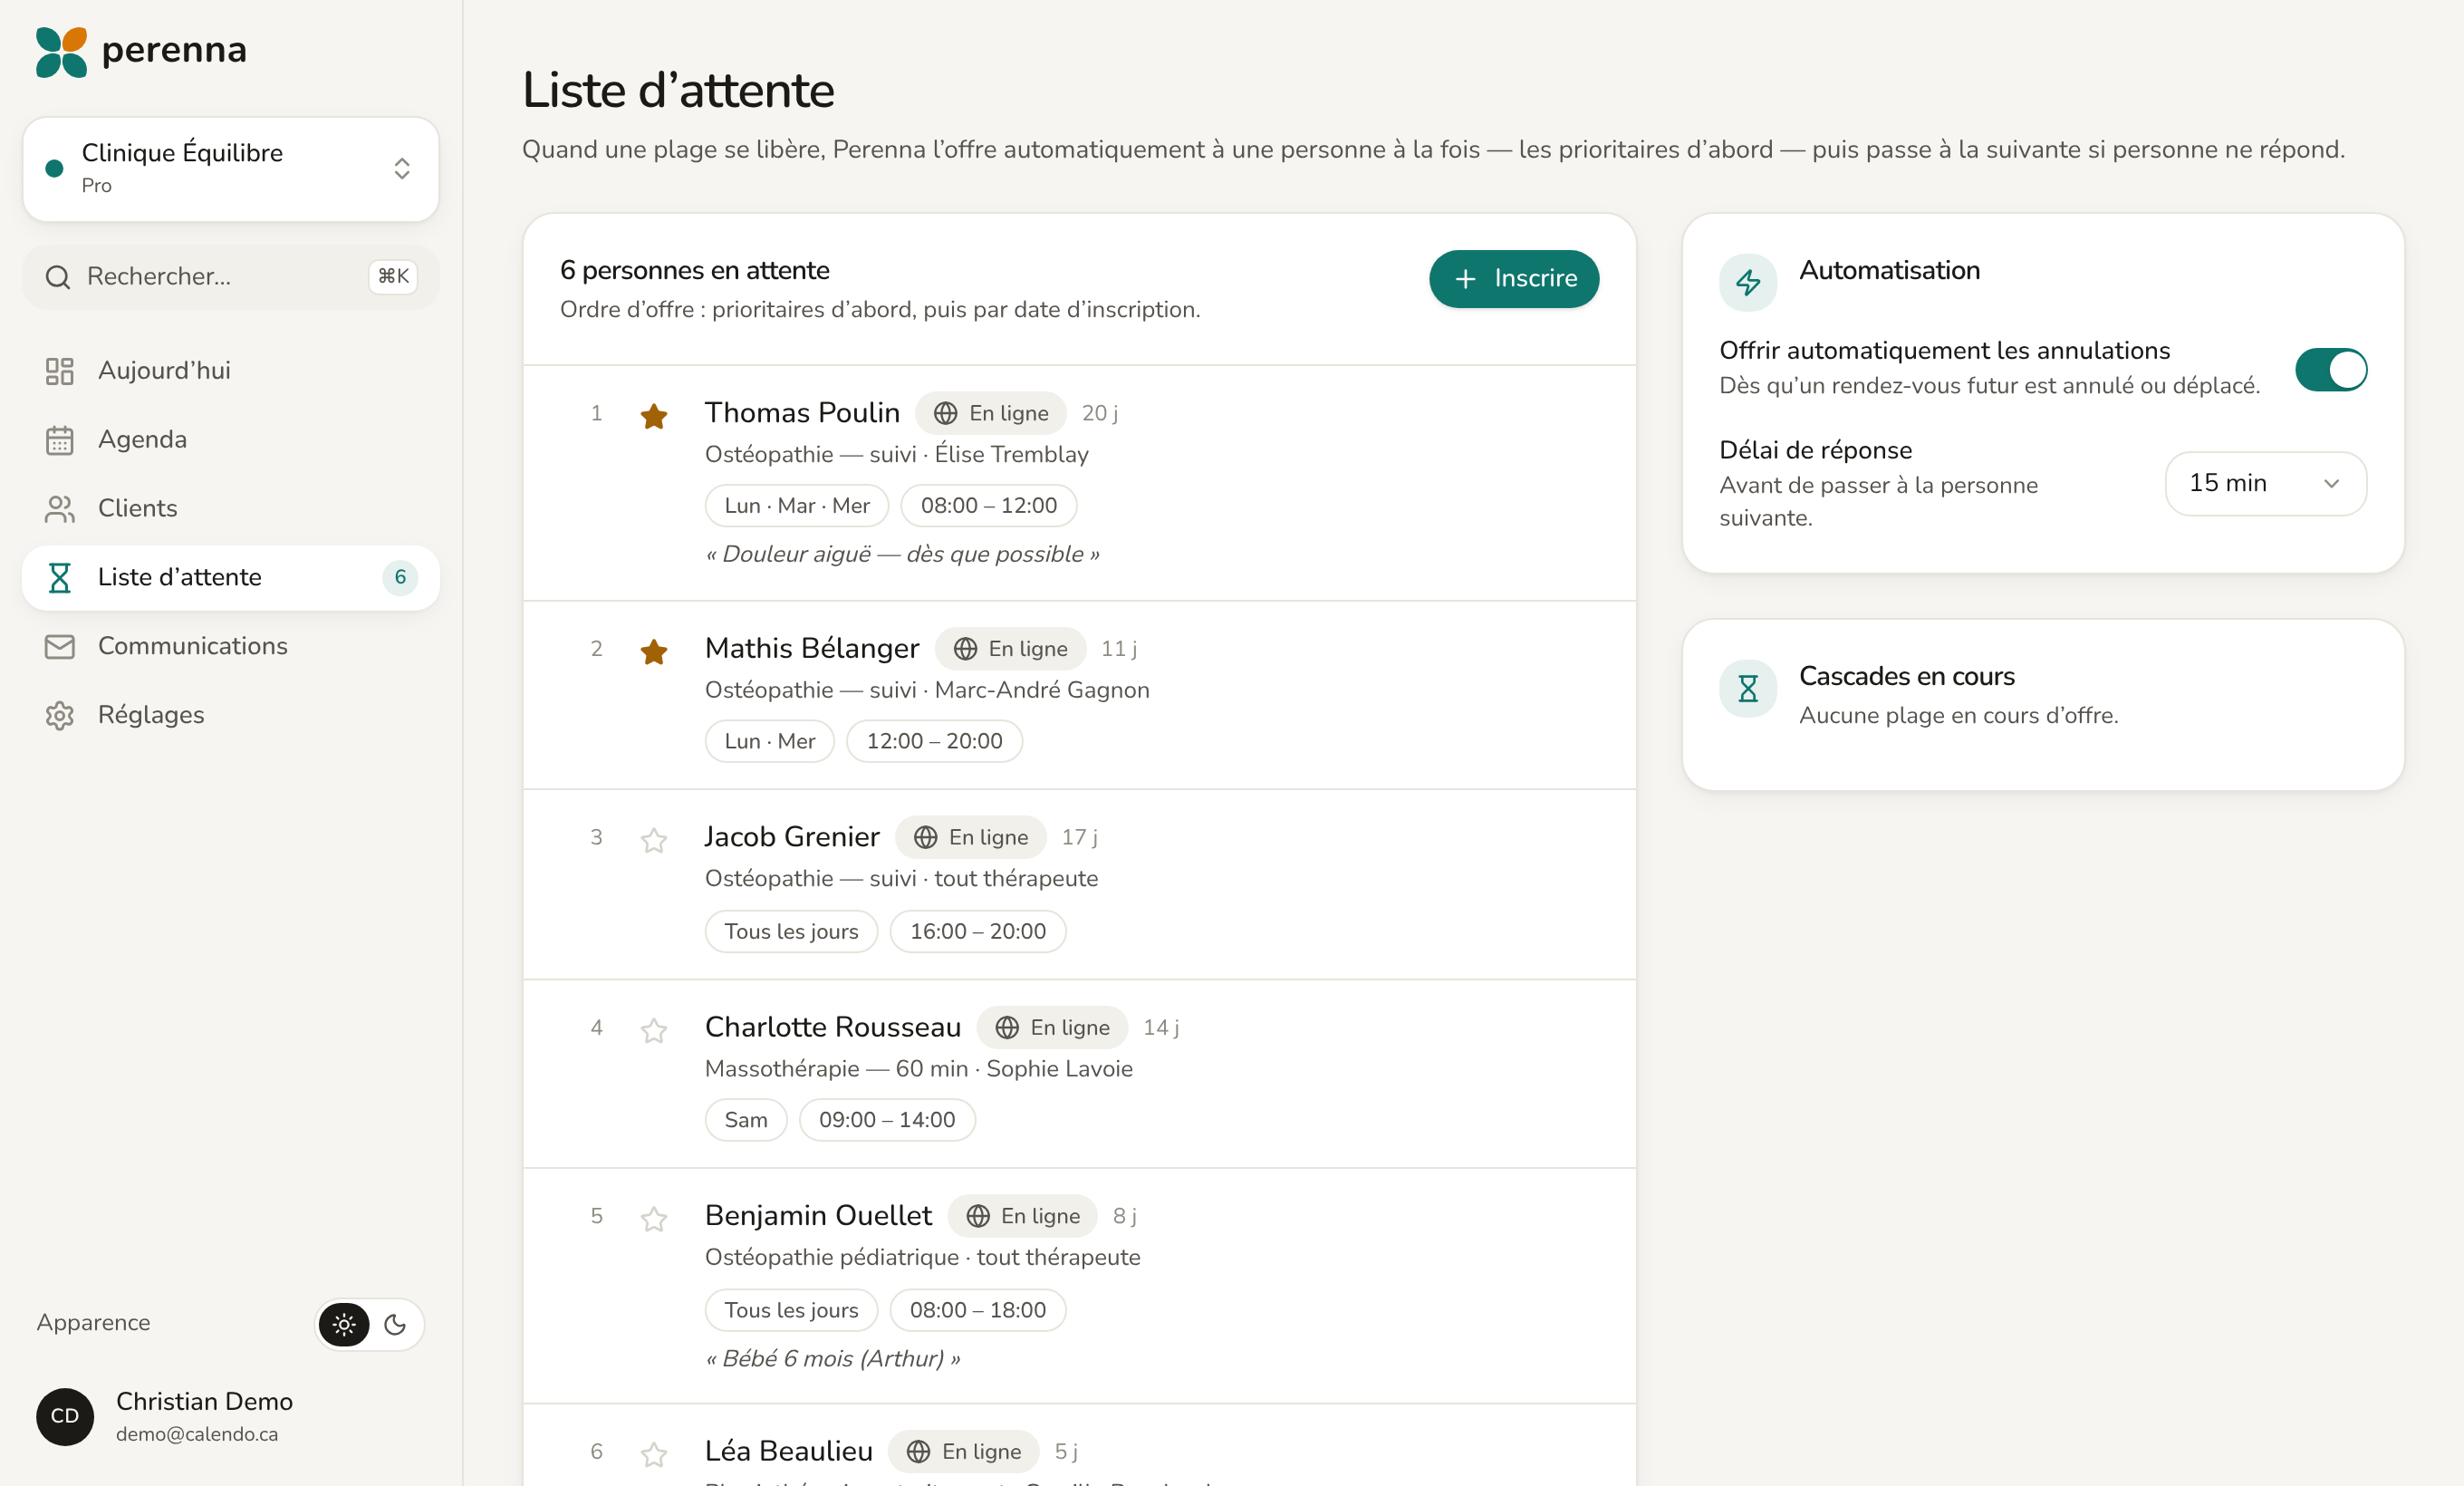Click the 08:00 – 18:00 time chip
2464x1486 pixels.
coord(977,1310)
